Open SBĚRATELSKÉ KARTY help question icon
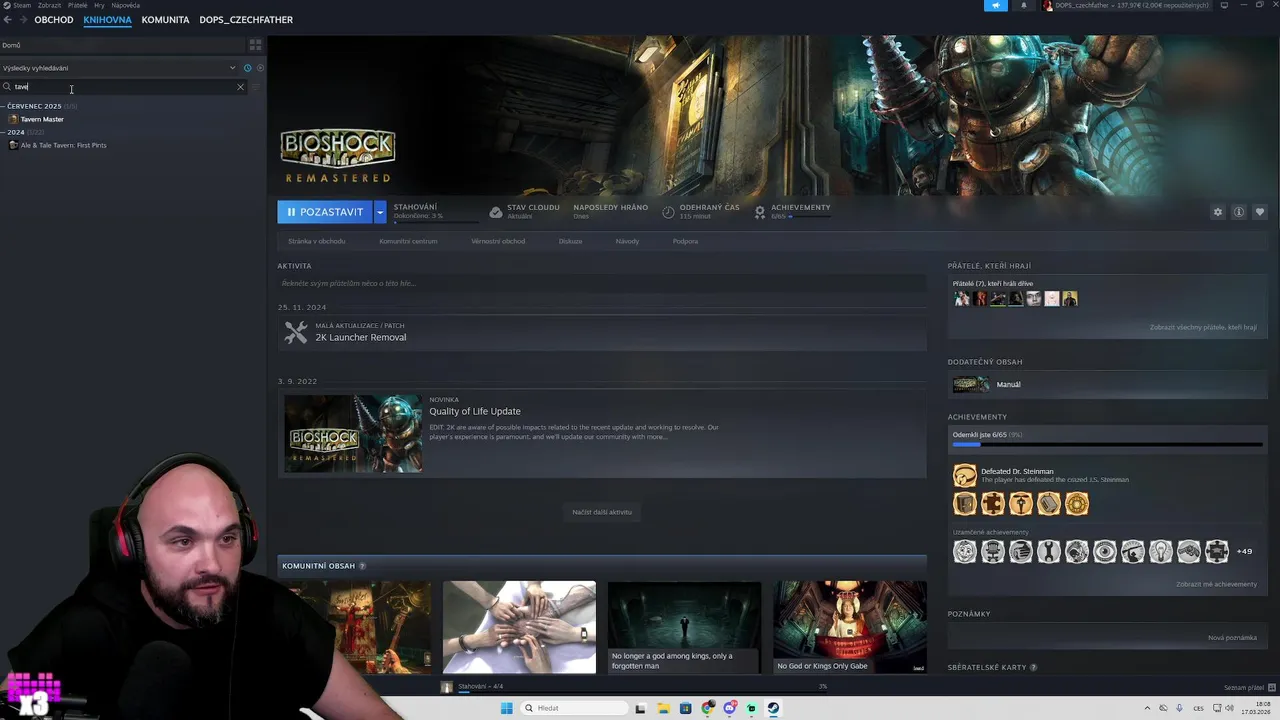The image size is (1280, 720). pos(1033,667)
